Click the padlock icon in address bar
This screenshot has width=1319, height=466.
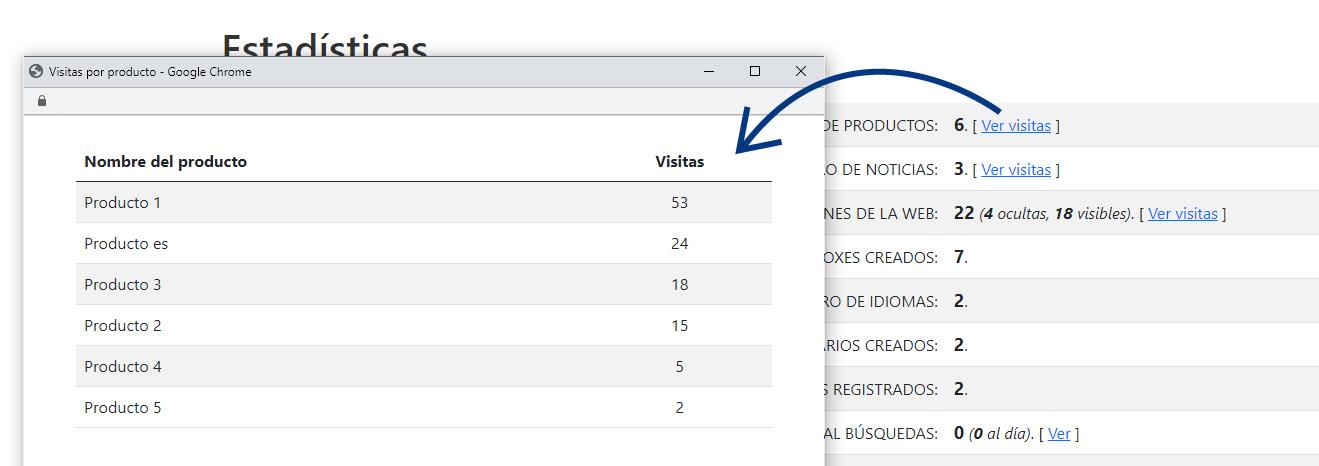[41, 101]
